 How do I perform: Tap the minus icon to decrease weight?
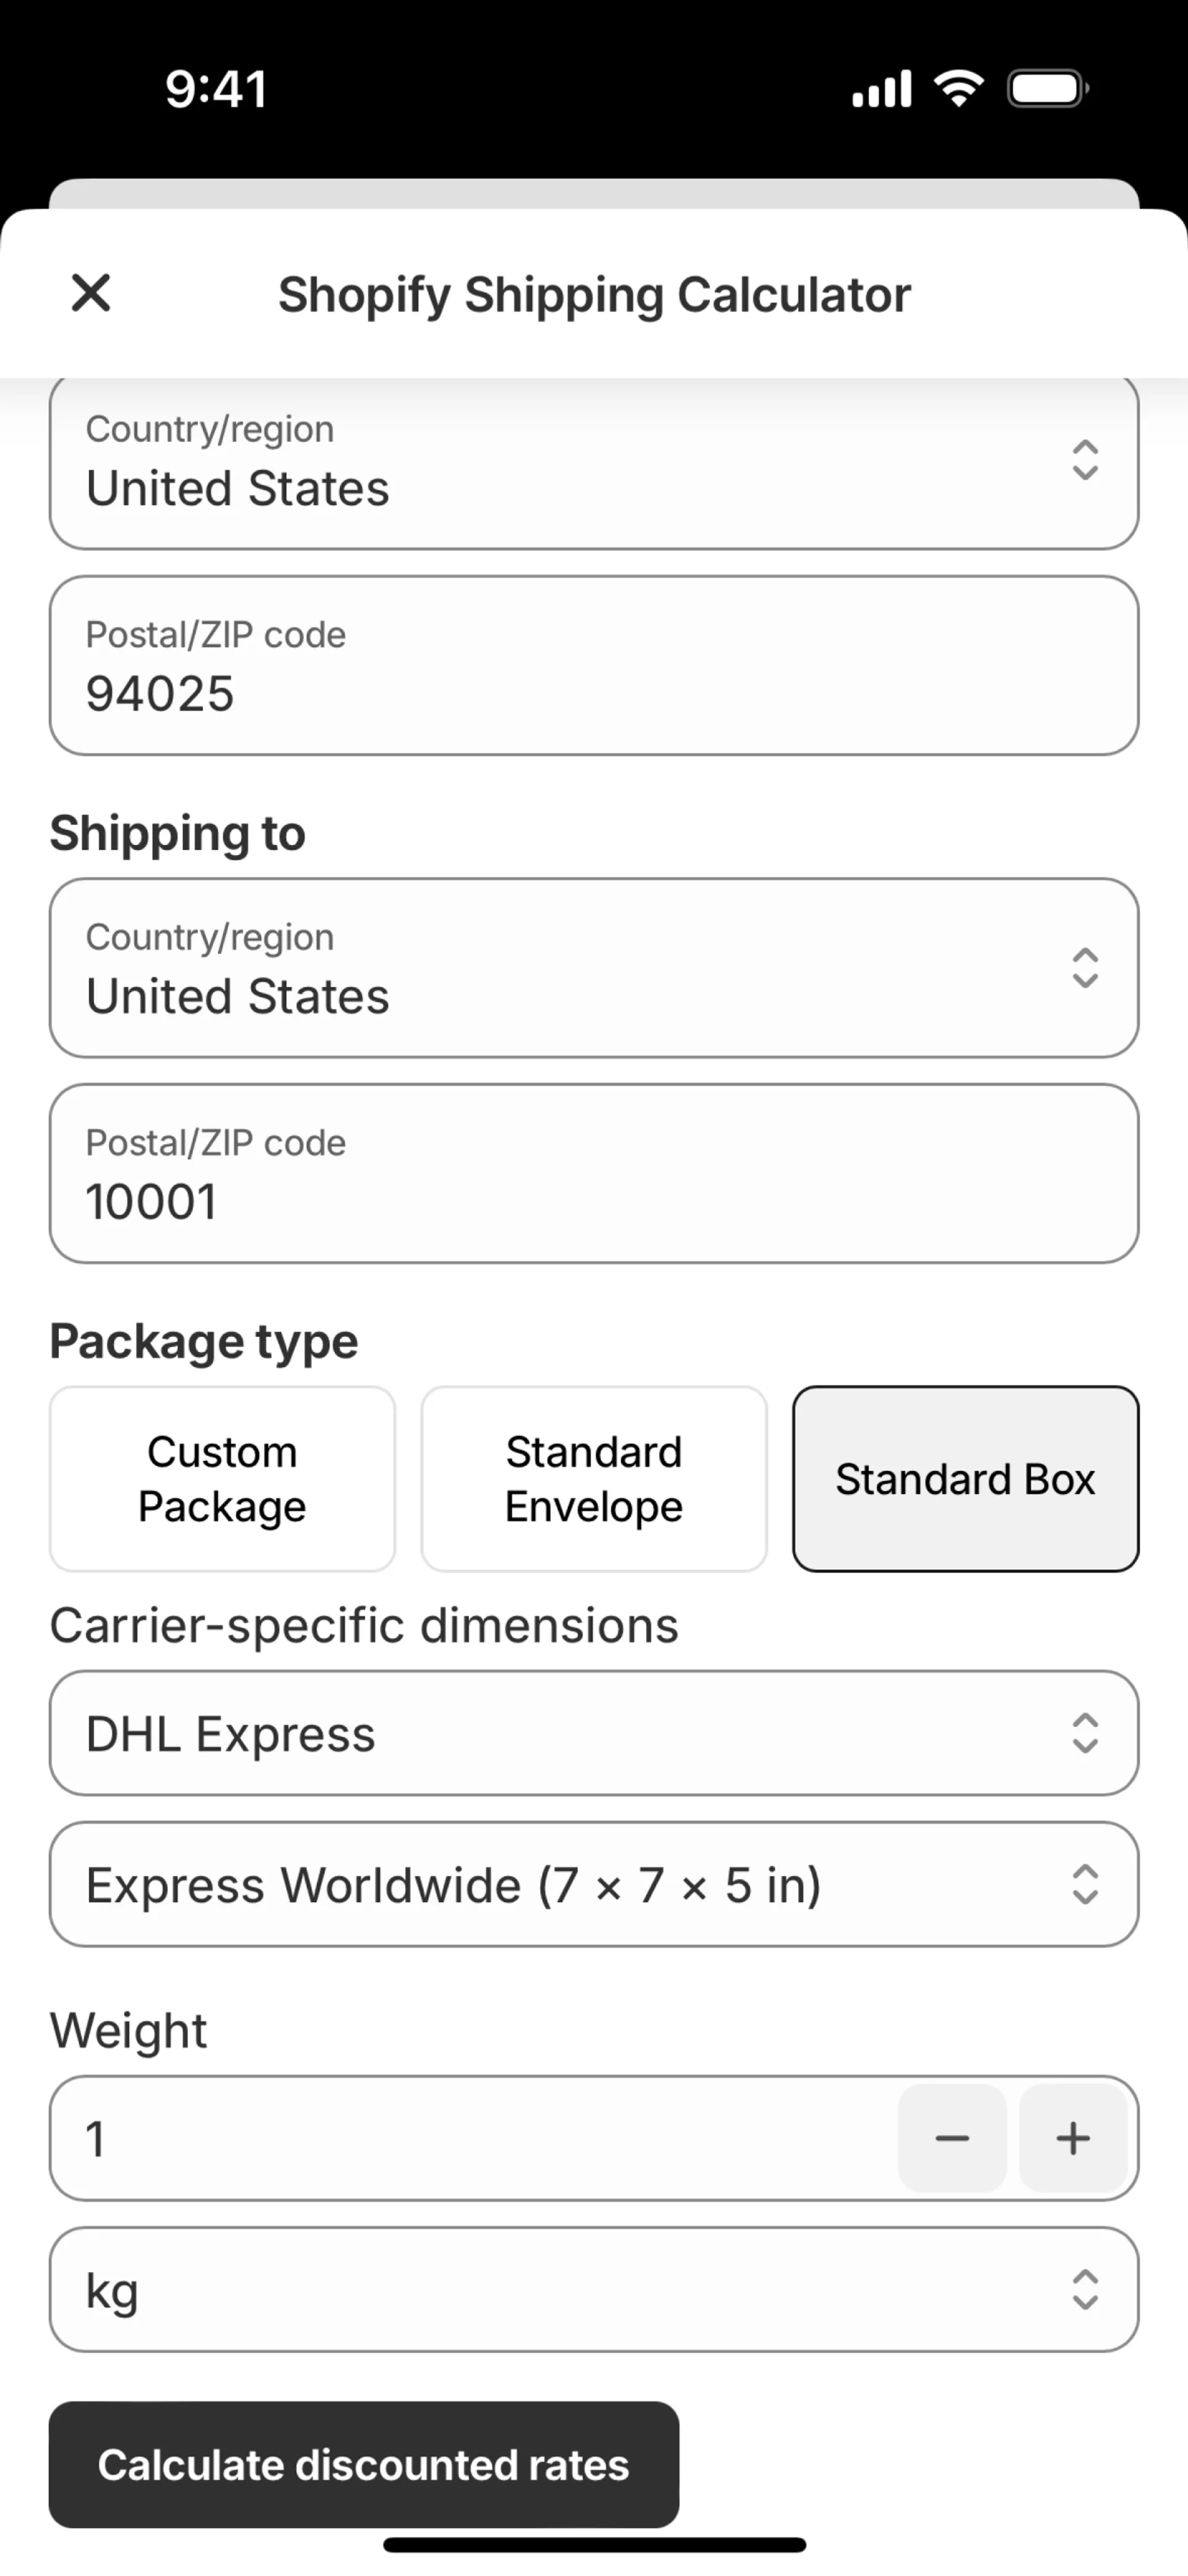coord(952,2138)
